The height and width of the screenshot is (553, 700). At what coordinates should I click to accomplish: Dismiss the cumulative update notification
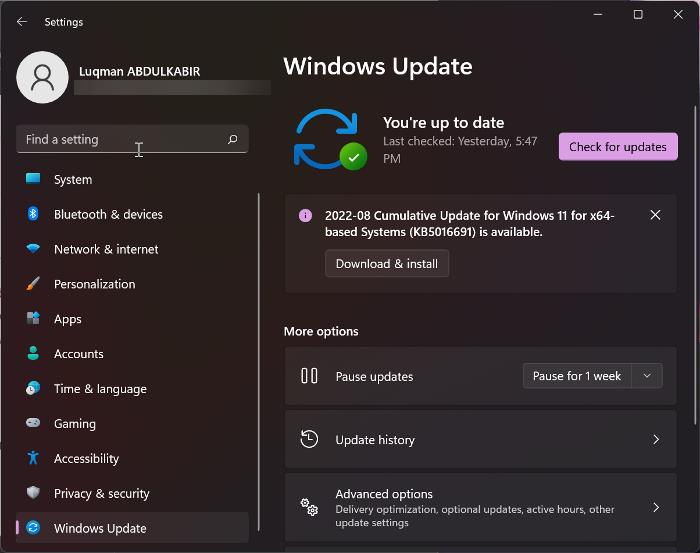tap(655, 215)
